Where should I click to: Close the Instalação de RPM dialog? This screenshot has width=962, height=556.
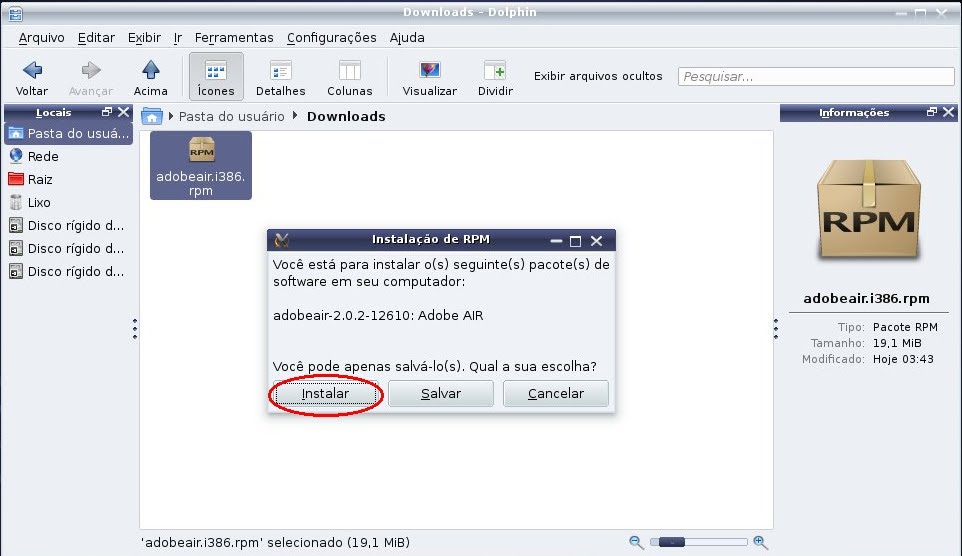click(x=596, y=241)
